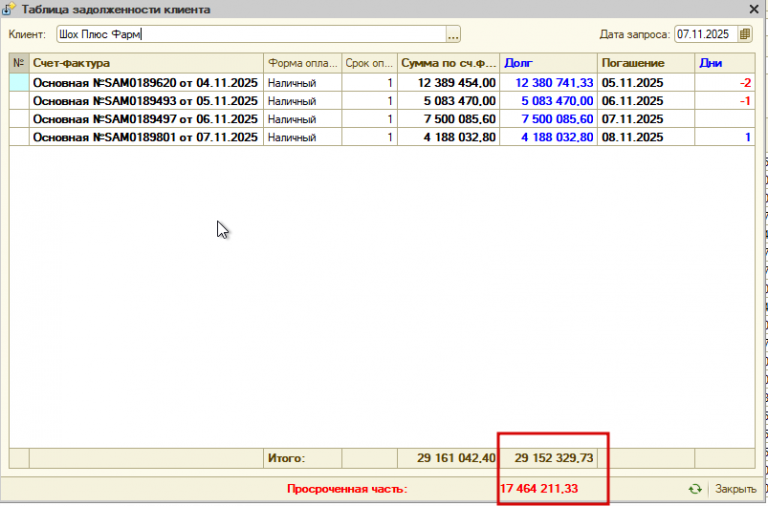768x506 pixels.
Task: Click Наличный in the SAM0189801 row
Action: (x=292, y=138)
